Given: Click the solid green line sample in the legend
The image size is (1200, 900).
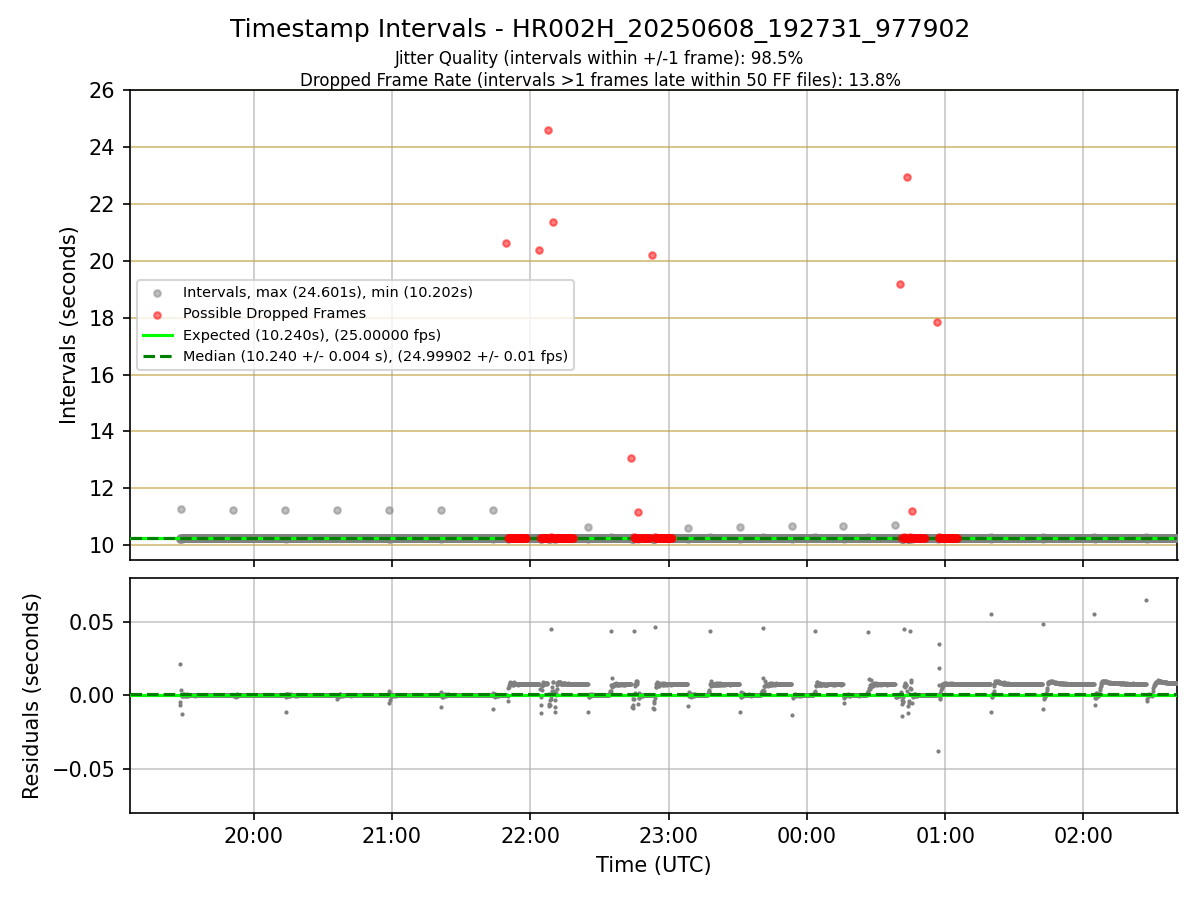Looking at the screenshot, I should [157, 335].
